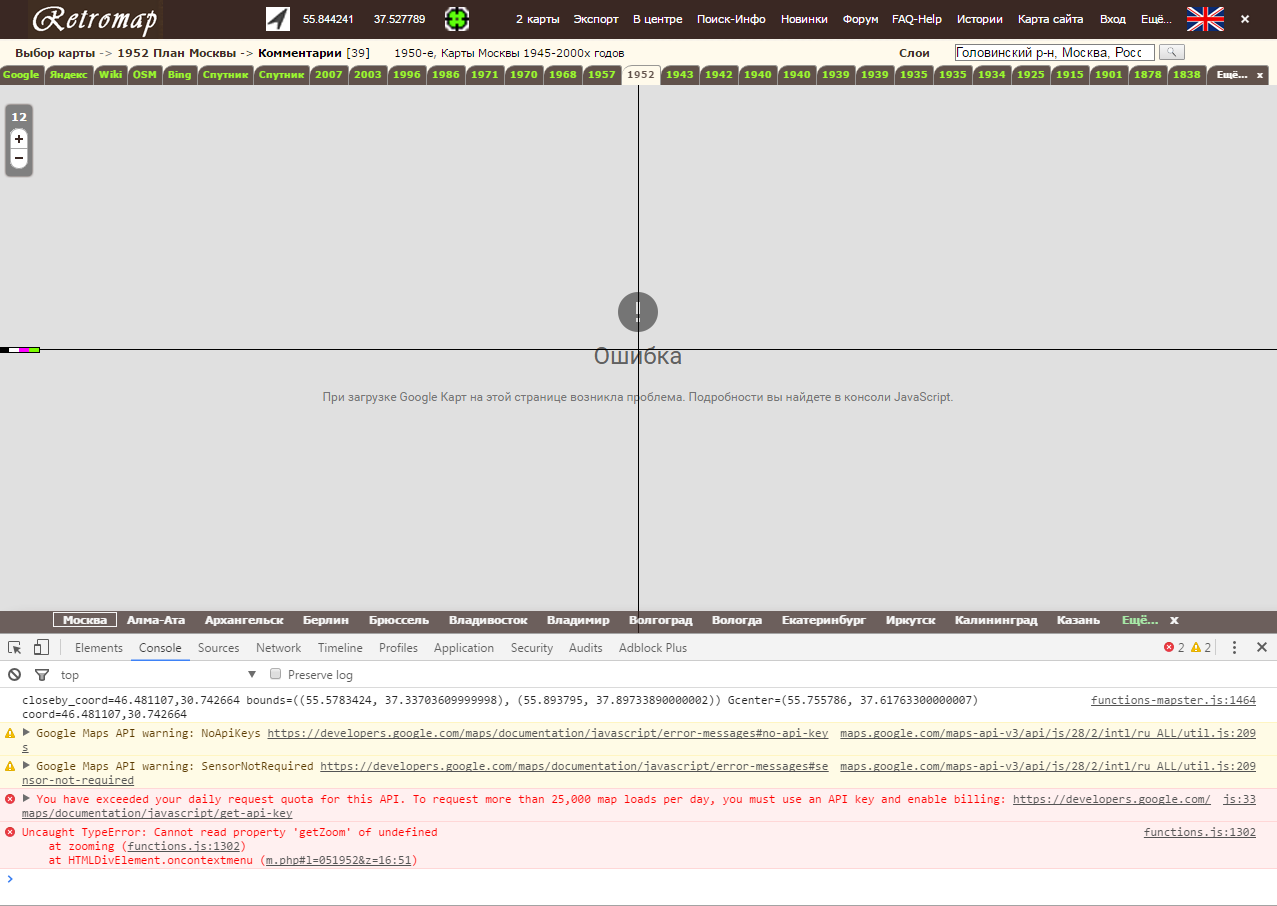This screenshot has height=906, width=1277.
Task: Clear the console with the clear icon
Action: coord(15,675)
